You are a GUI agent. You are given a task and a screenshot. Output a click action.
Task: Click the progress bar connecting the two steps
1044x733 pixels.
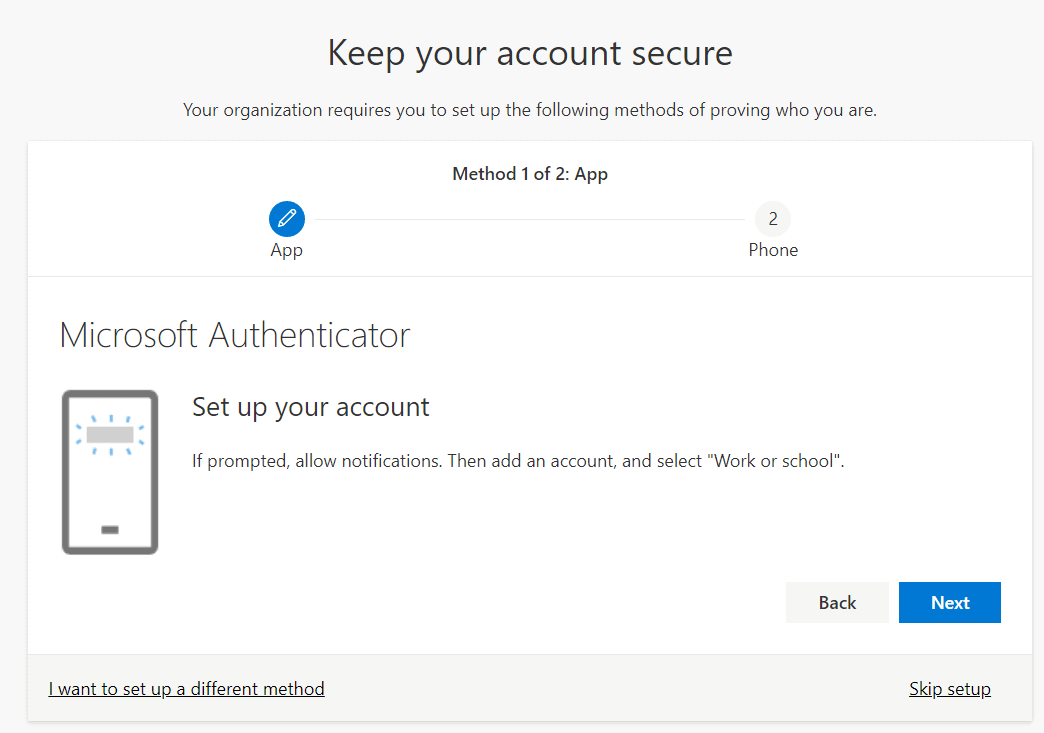click(x=529, y=218)
